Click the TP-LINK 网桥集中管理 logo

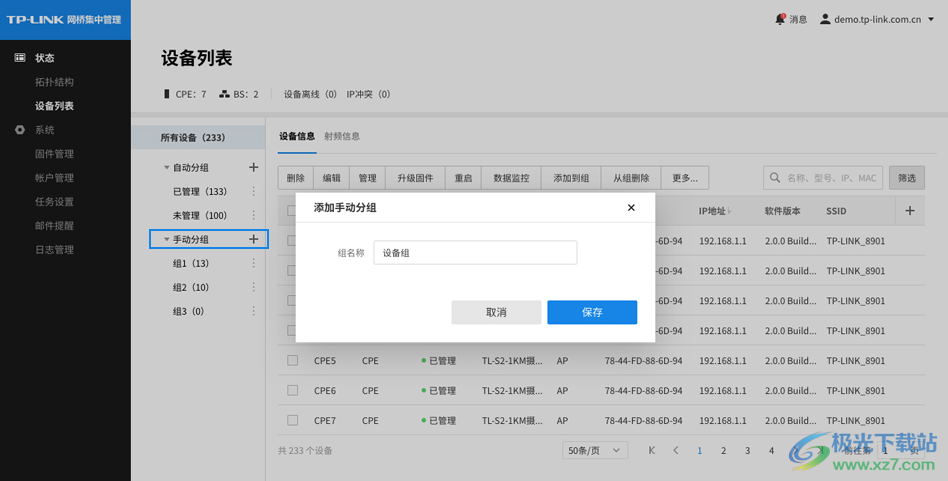click(63, 19)
